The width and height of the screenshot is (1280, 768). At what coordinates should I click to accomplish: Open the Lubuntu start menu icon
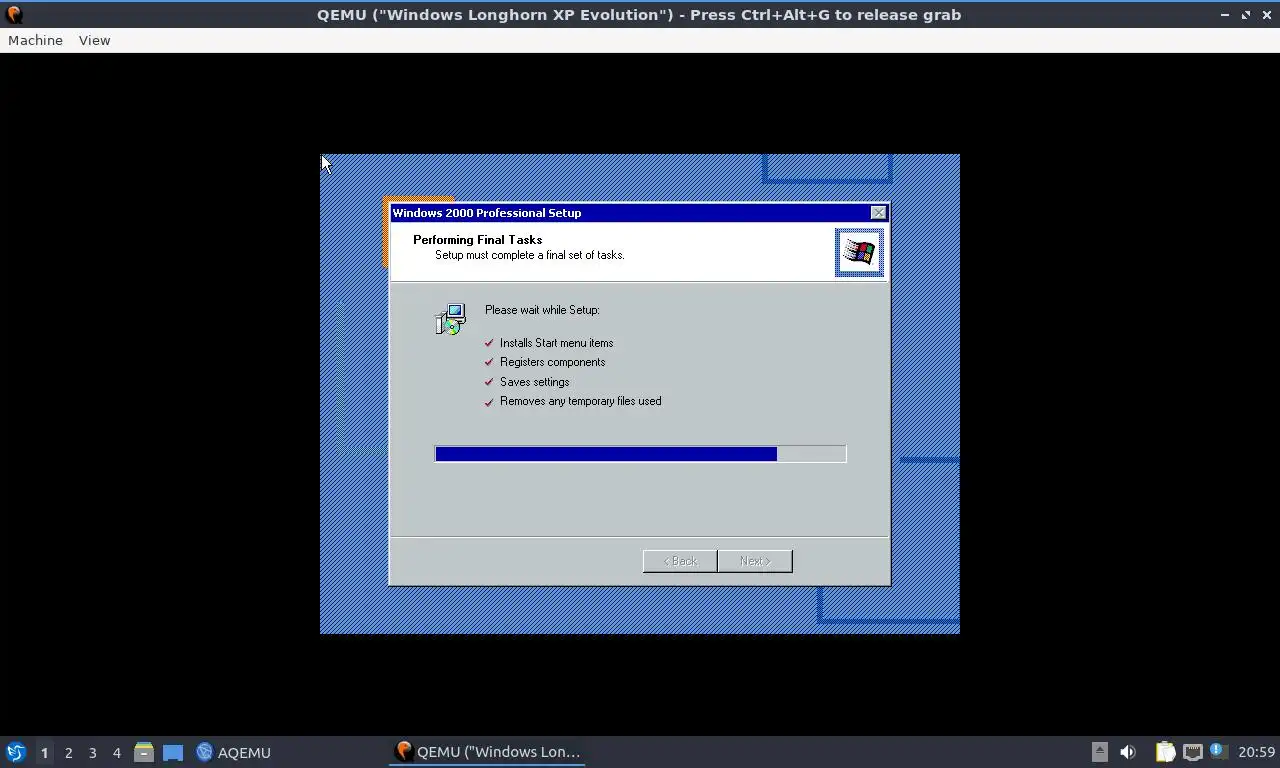(x=15, y=752)
